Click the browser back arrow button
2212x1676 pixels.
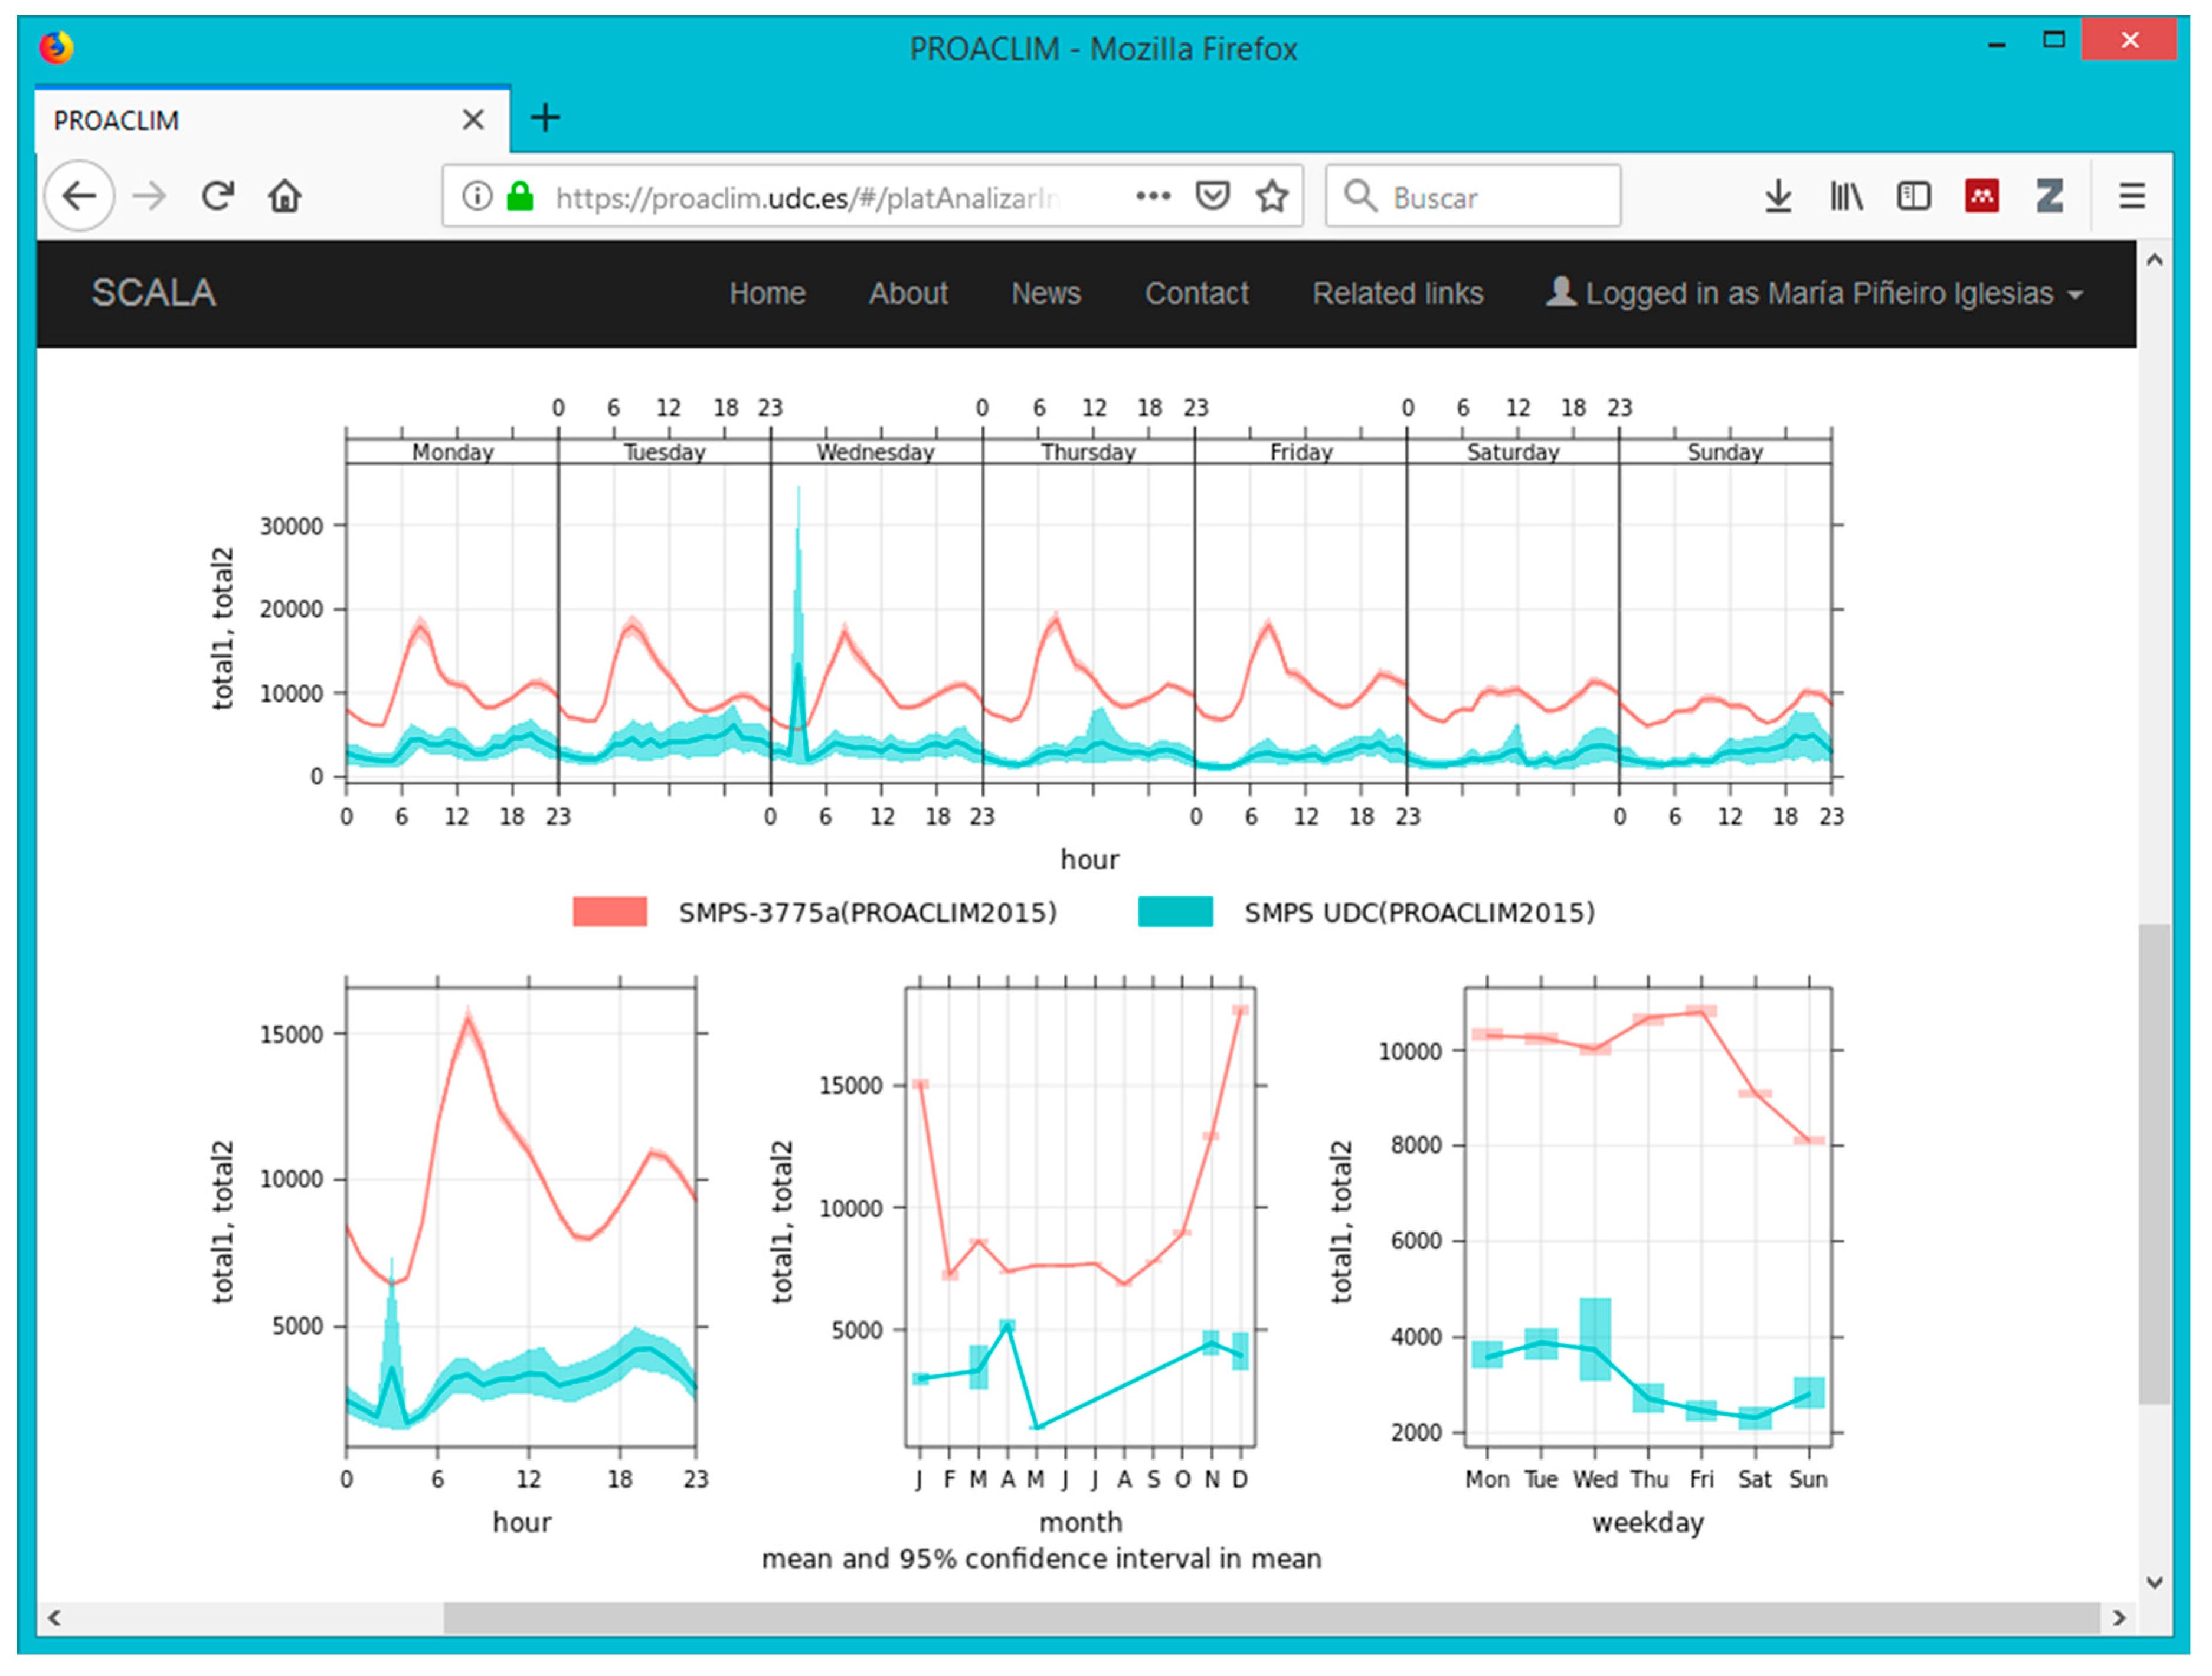(x=79, y=196)
